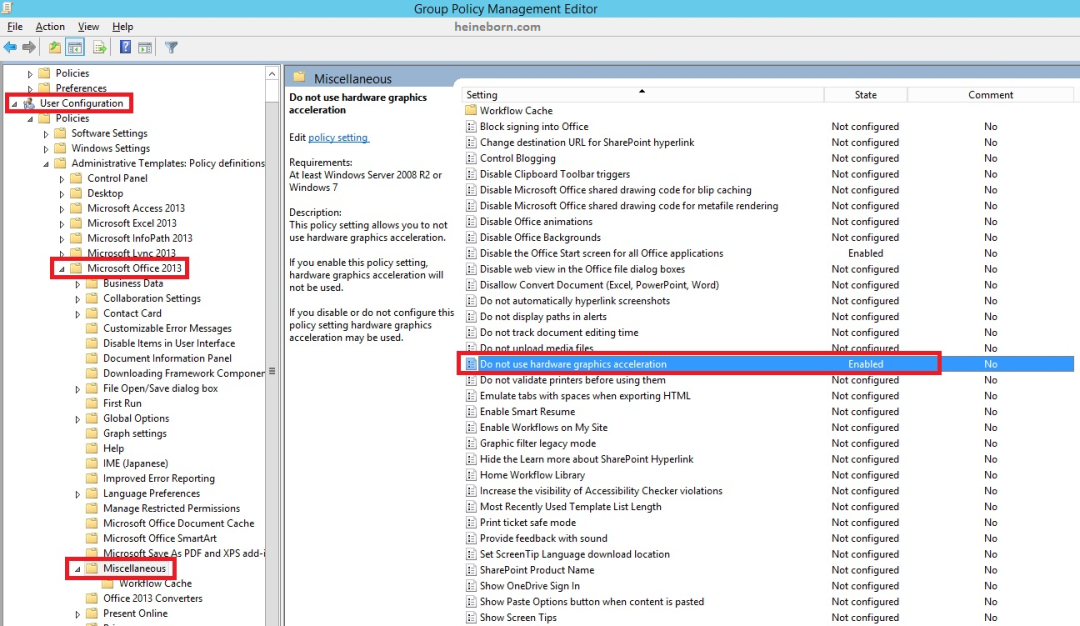Click the policy icon for Print ticket safe mode

[x=471, y=522]
